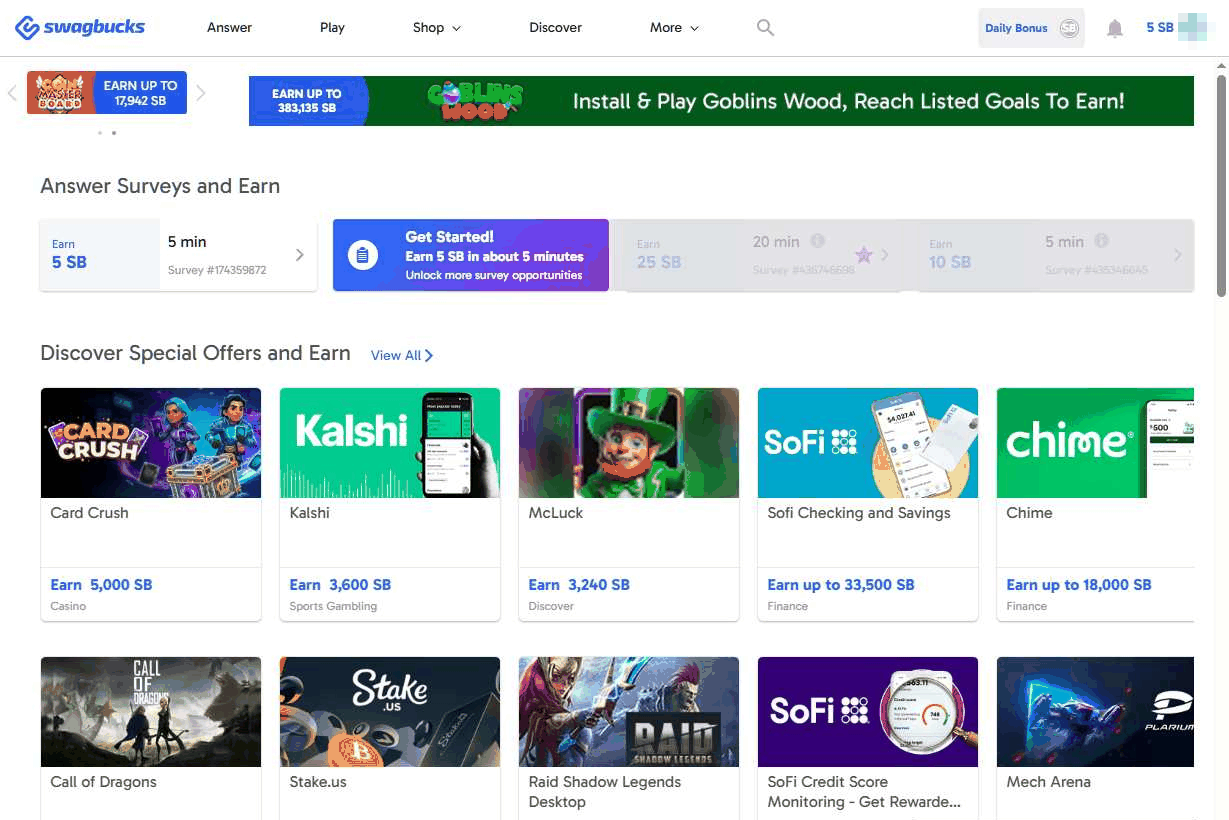
Task: Expand the Shop menu
Action: [437, 28]
